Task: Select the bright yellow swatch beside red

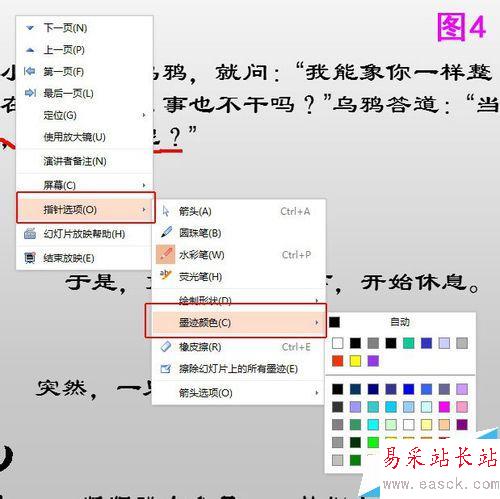Action: coord(355,361)
